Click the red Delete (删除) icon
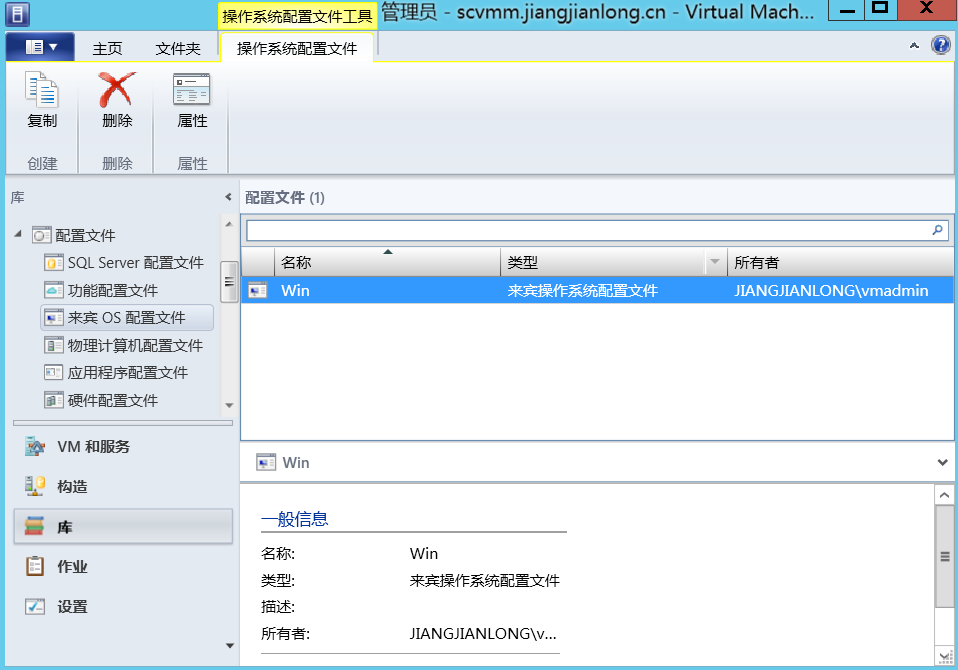This screenshot has height=670, width=958. 117,89
